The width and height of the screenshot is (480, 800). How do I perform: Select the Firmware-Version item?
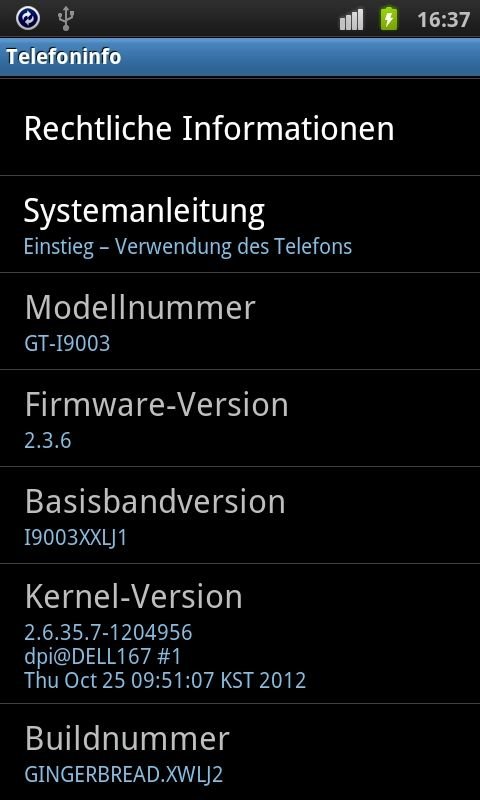pos(240,418)
